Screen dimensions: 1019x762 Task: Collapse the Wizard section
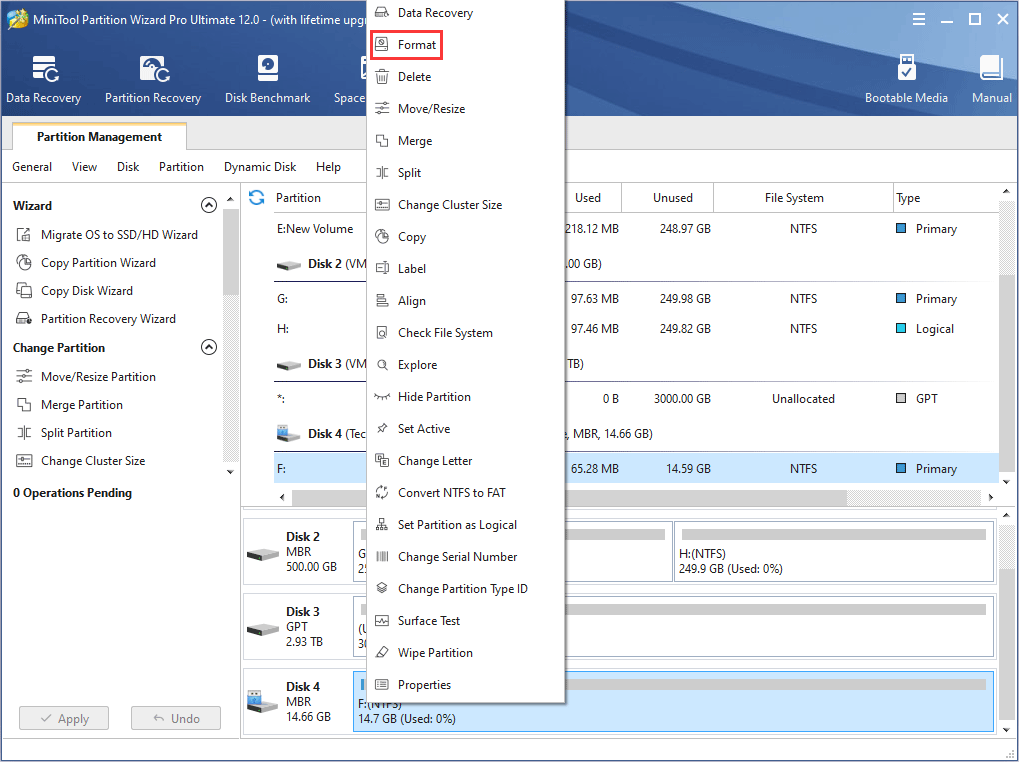tap(209, 205)
